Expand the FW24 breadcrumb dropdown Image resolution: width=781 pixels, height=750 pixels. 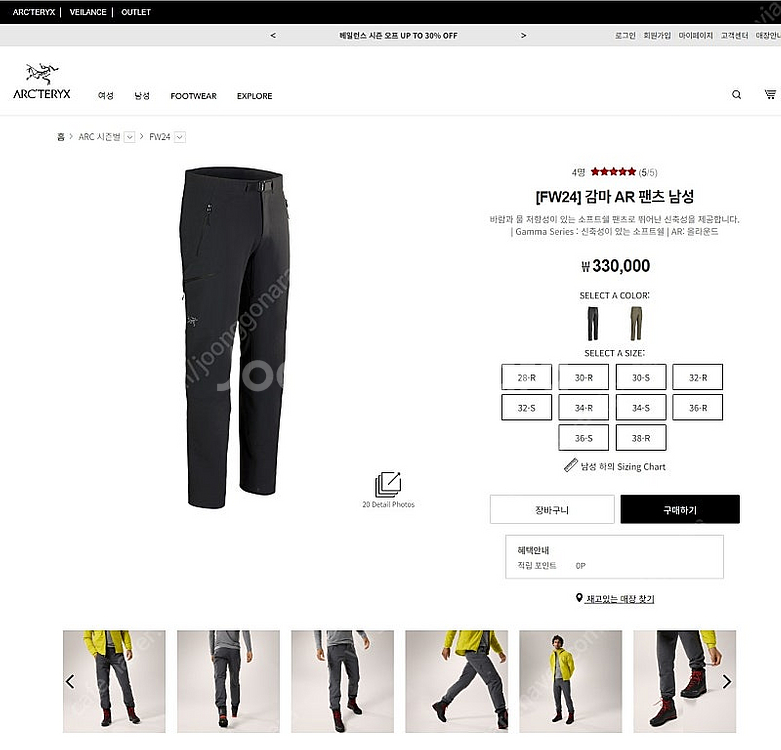pyautogui.click(x=180, y=137)
